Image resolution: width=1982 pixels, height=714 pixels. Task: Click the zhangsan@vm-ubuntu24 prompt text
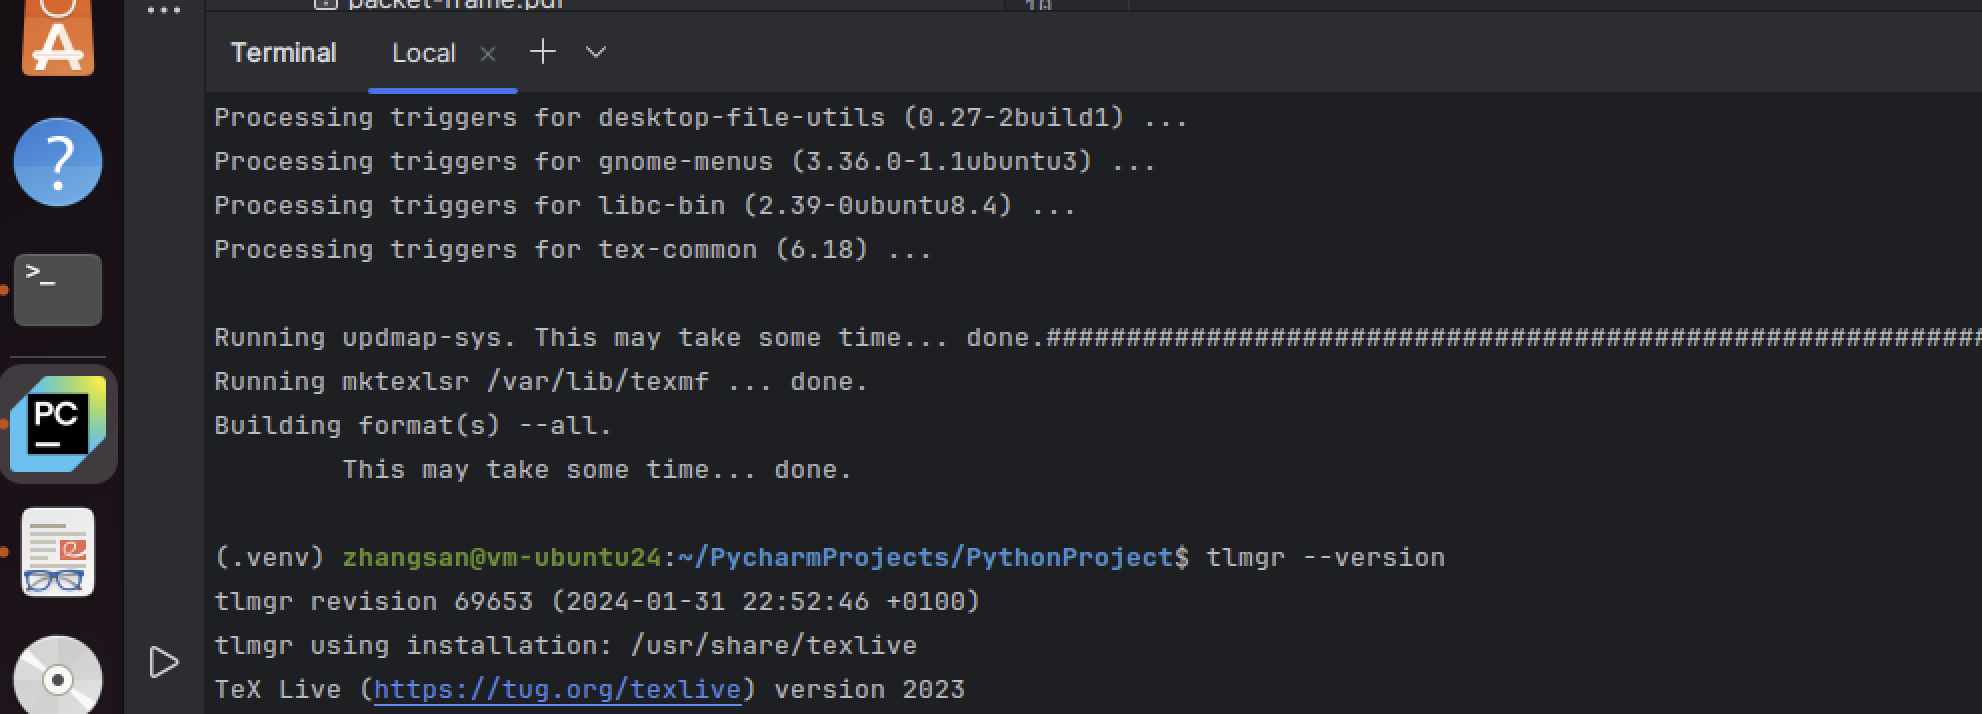pos(501,557)
